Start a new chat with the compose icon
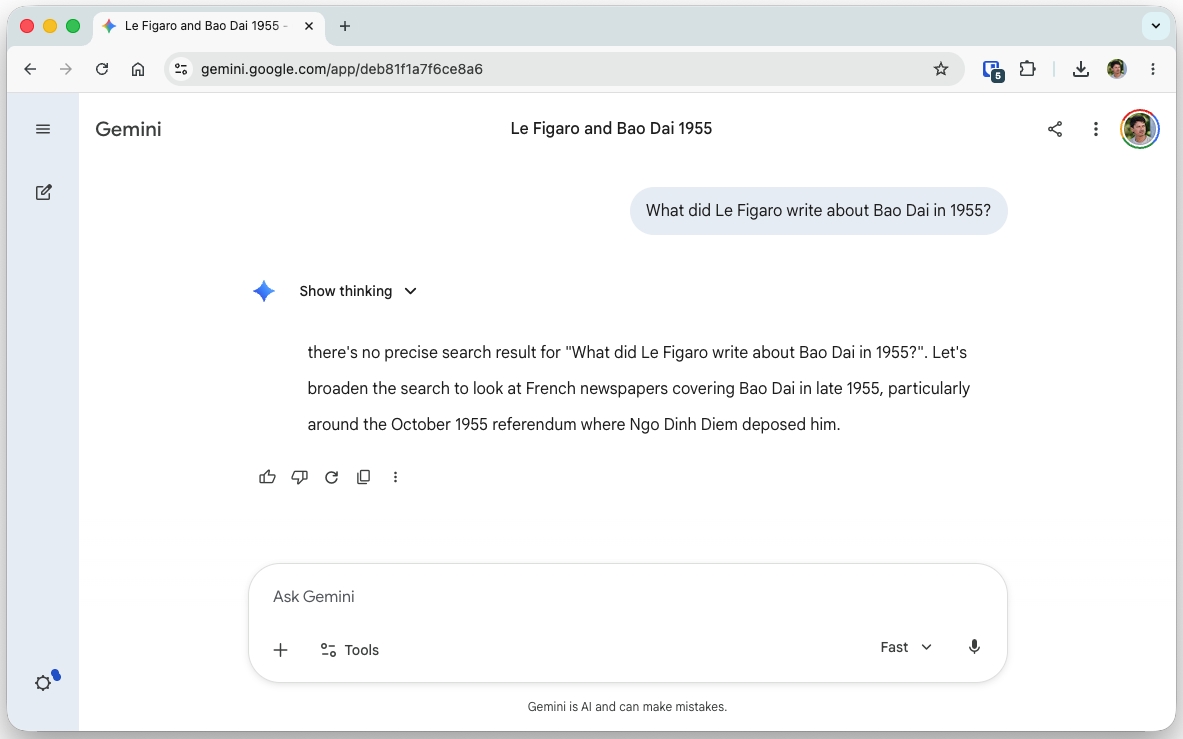The width and height of the screenshot is (1183, 739). (x=43, y=192)
